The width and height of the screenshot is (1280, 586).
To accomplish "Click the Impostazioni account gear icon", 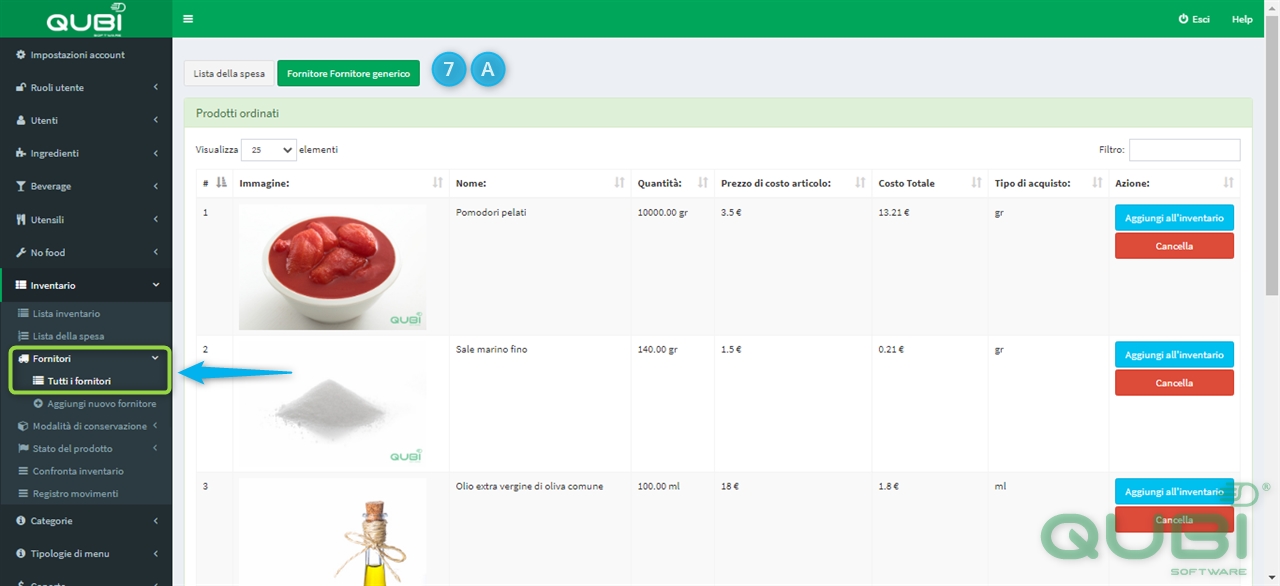I will (x=21, y=55).
